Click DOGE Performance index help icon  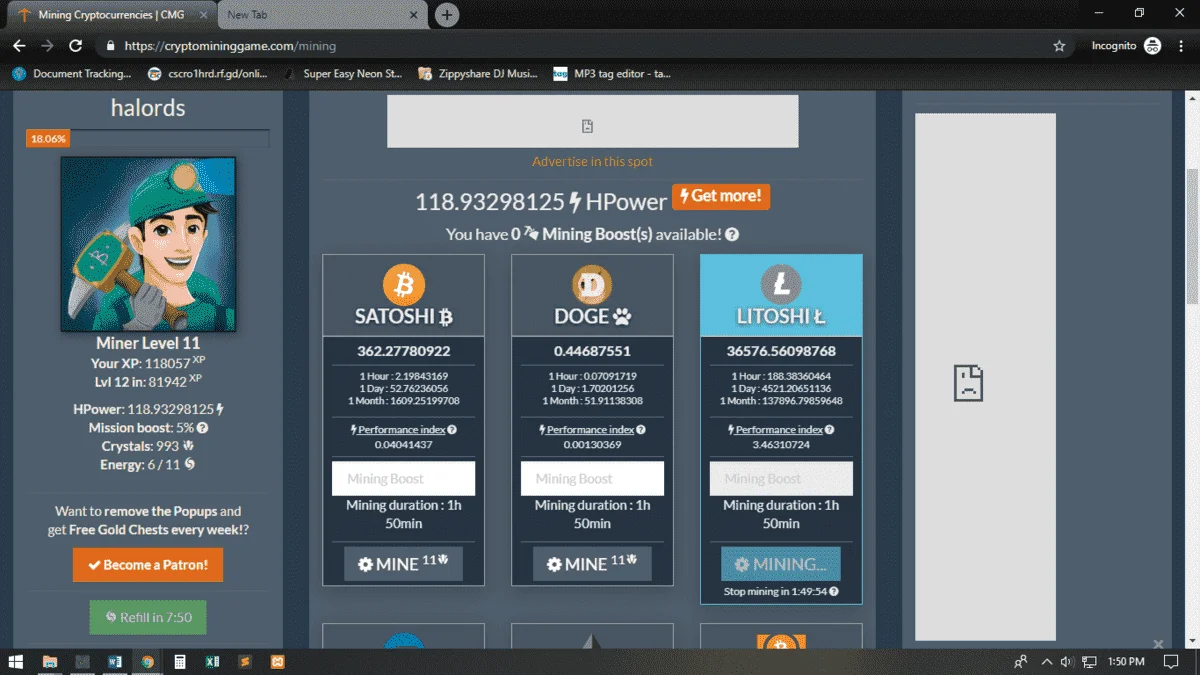641,430
